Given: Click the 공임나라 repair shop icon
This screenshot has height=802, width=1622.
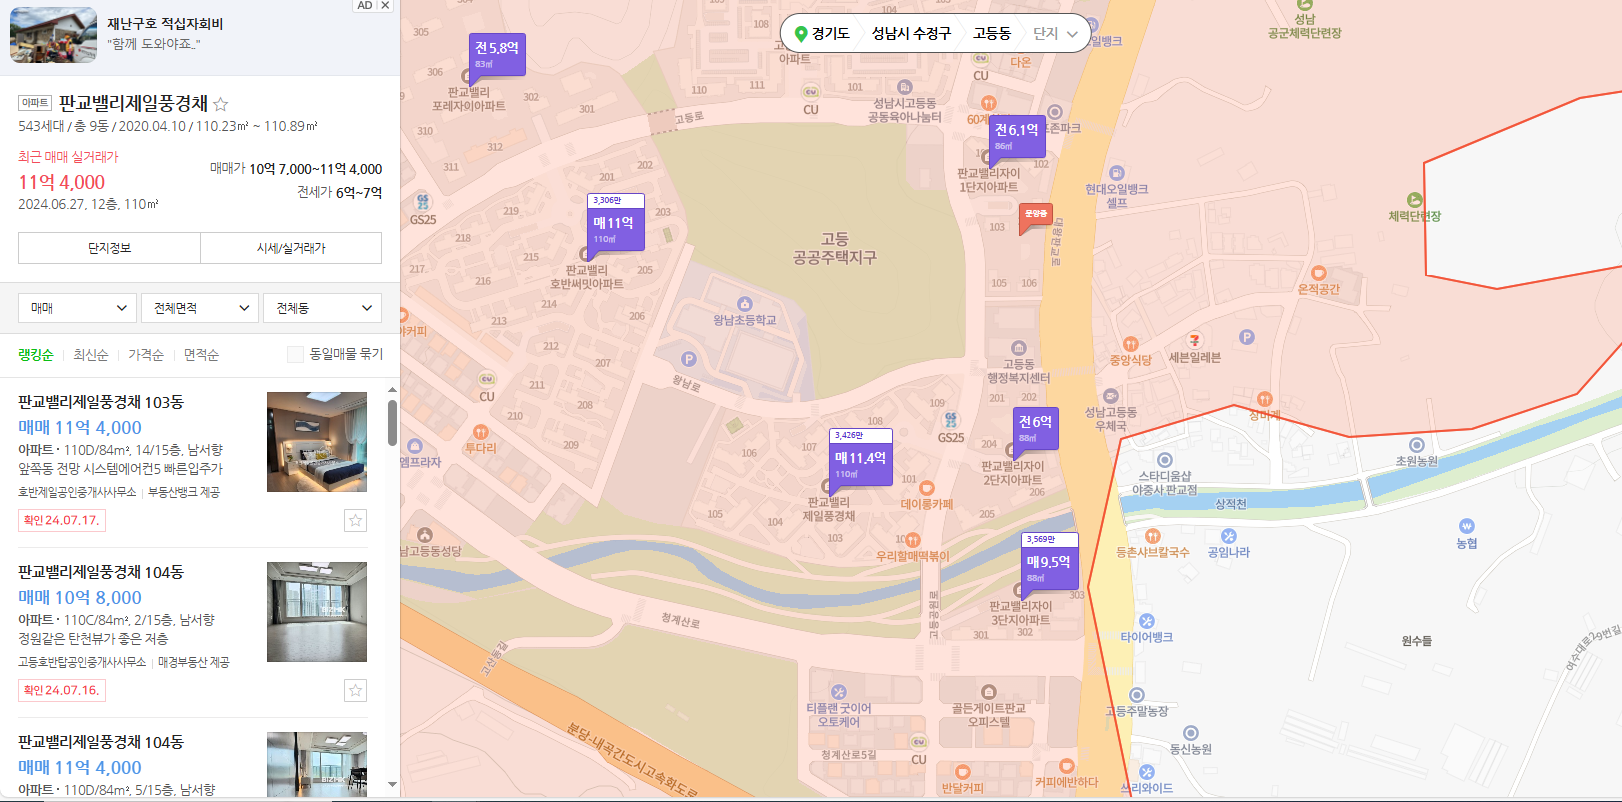Looking at the screenshot, I should pos(1228,536).
